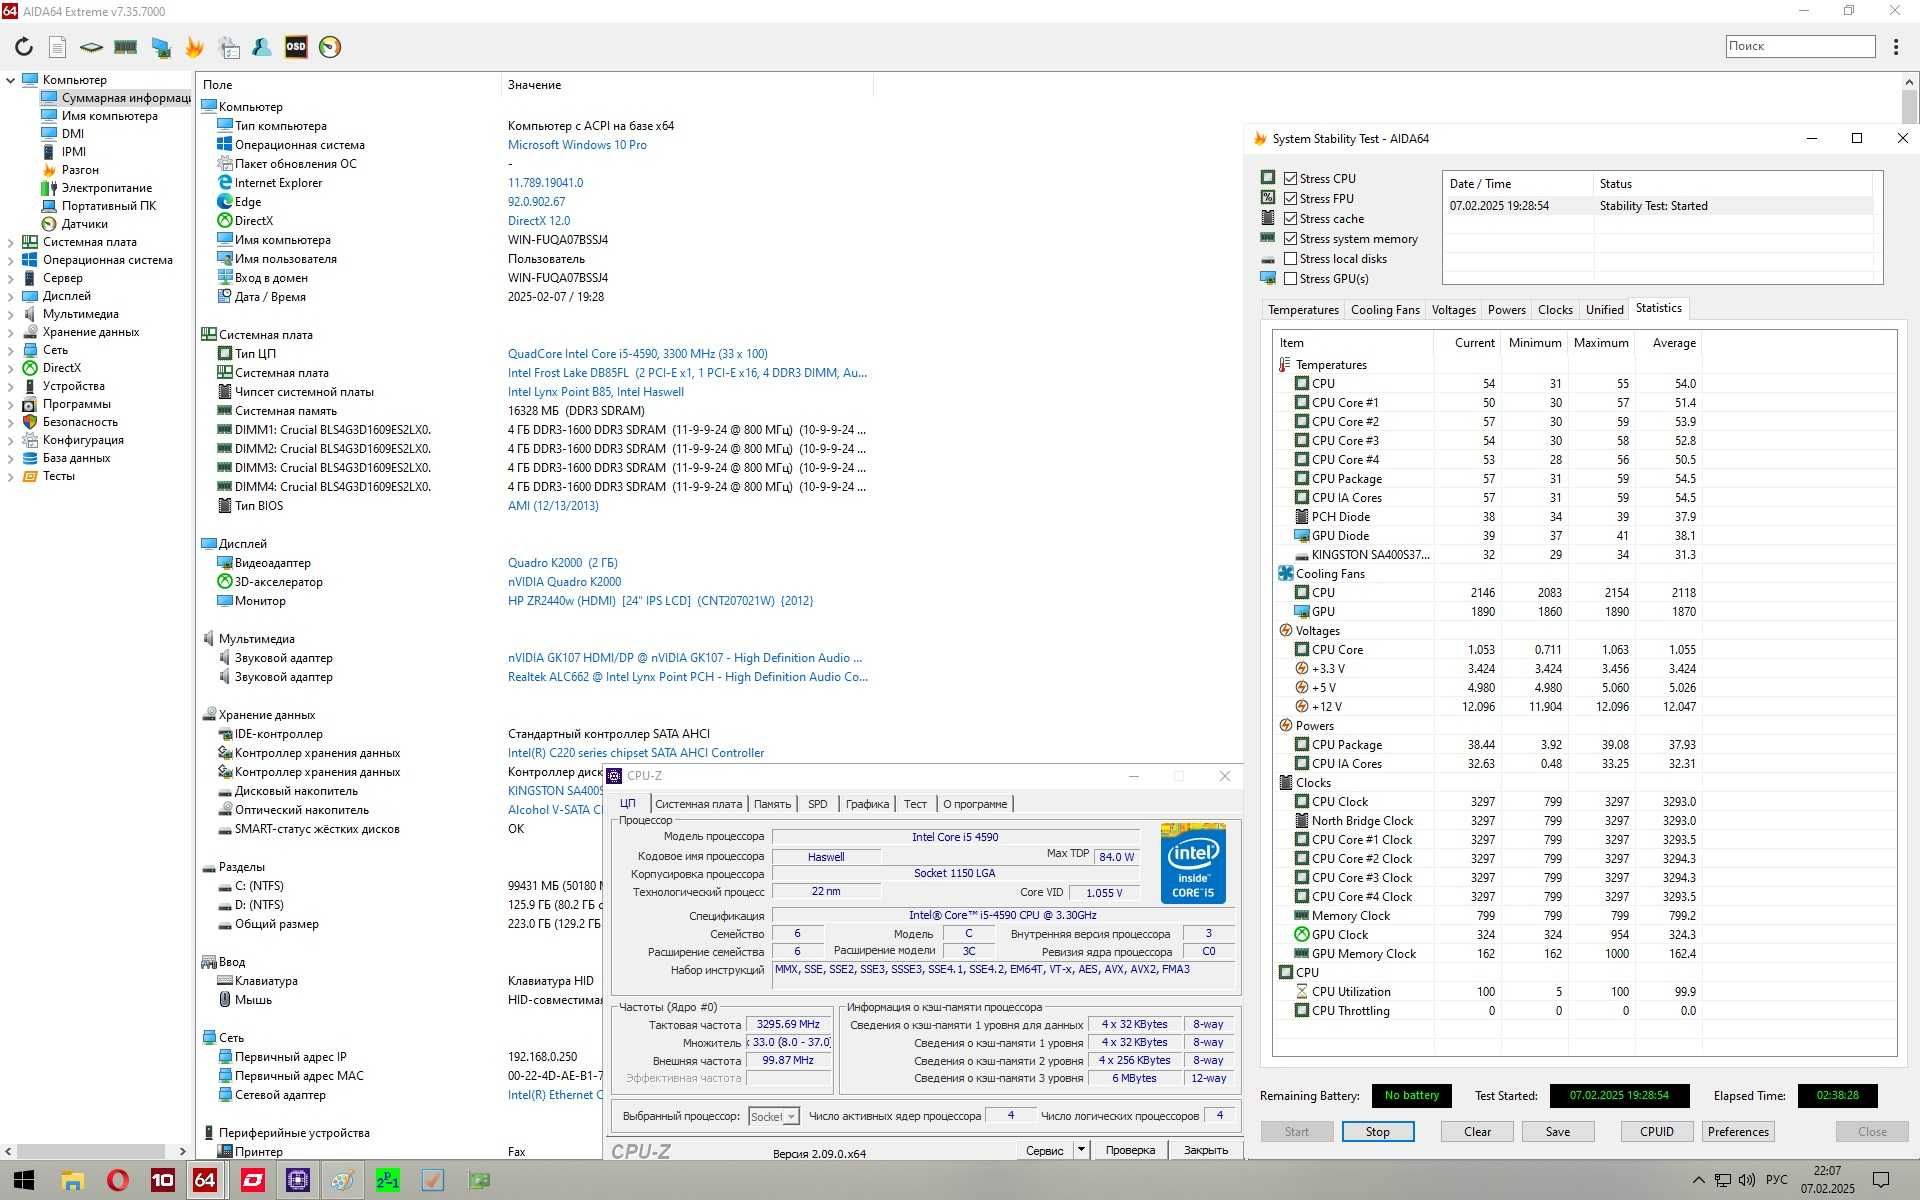
Task: Open File Explorer from the taskbar
Action: point(73,1180)
